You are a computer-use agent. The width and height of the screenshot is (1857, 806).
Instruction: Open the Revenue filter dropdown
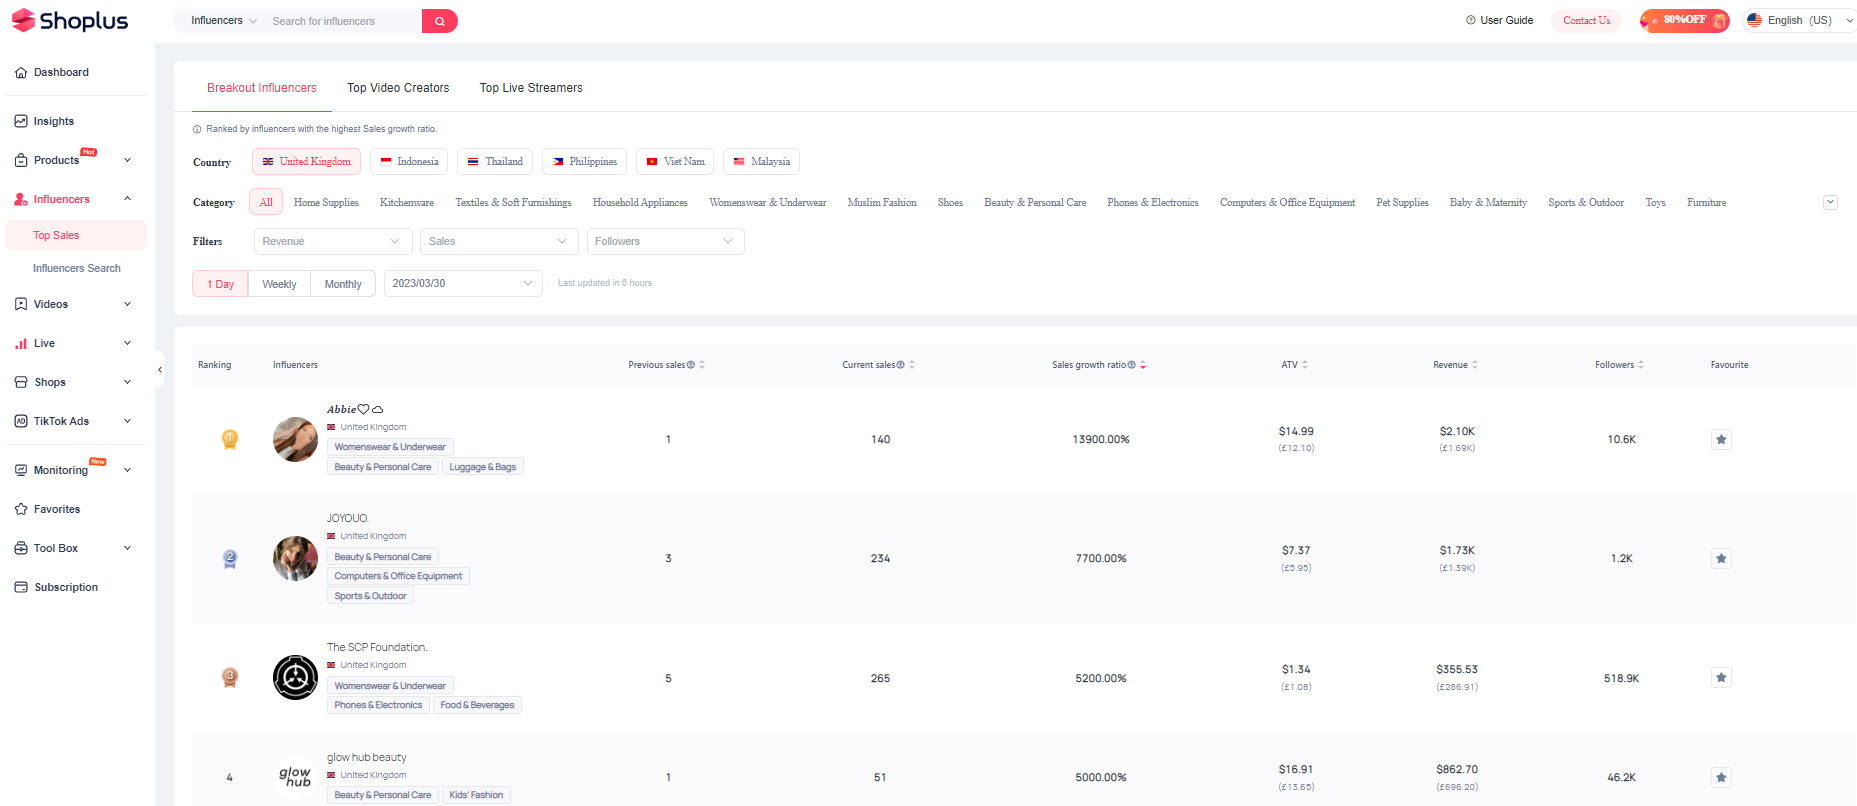[x=333, y=241]
